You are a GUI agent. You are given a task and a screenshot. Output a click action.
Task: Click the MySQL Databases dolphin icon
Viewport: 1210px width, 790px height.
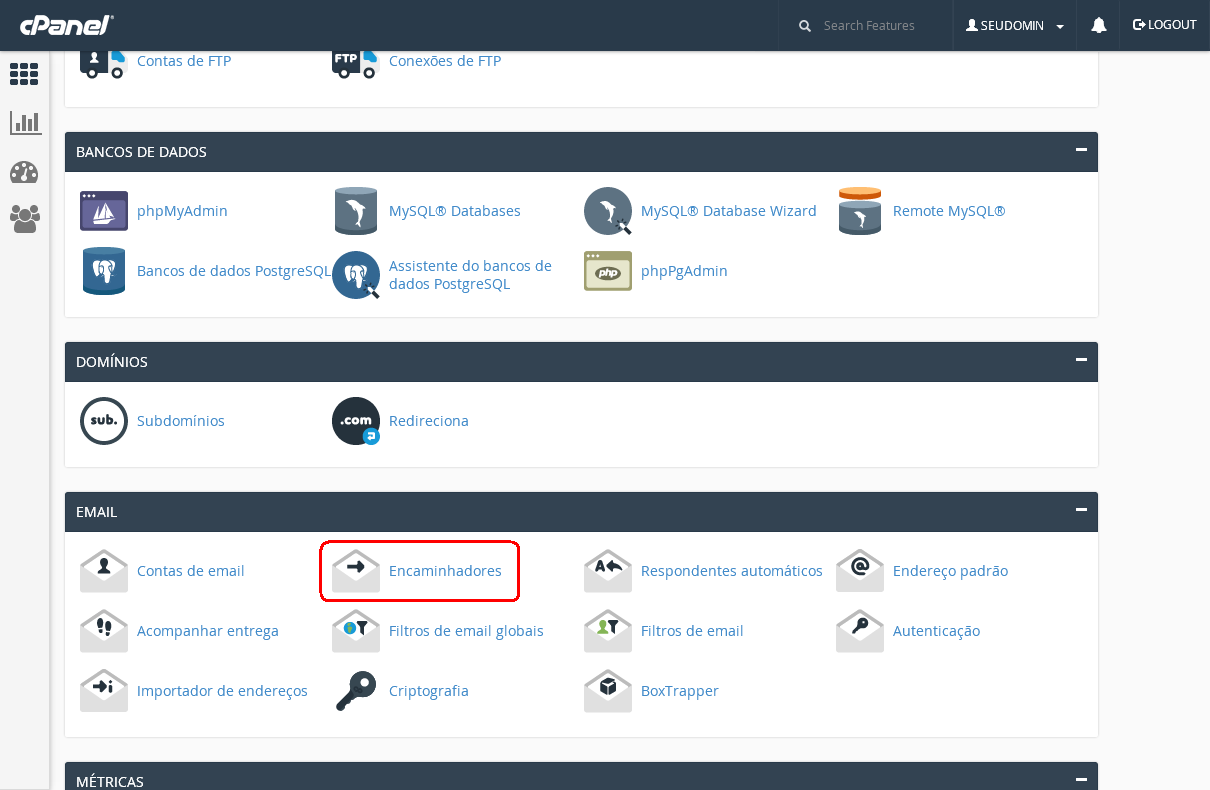(356, 211)
